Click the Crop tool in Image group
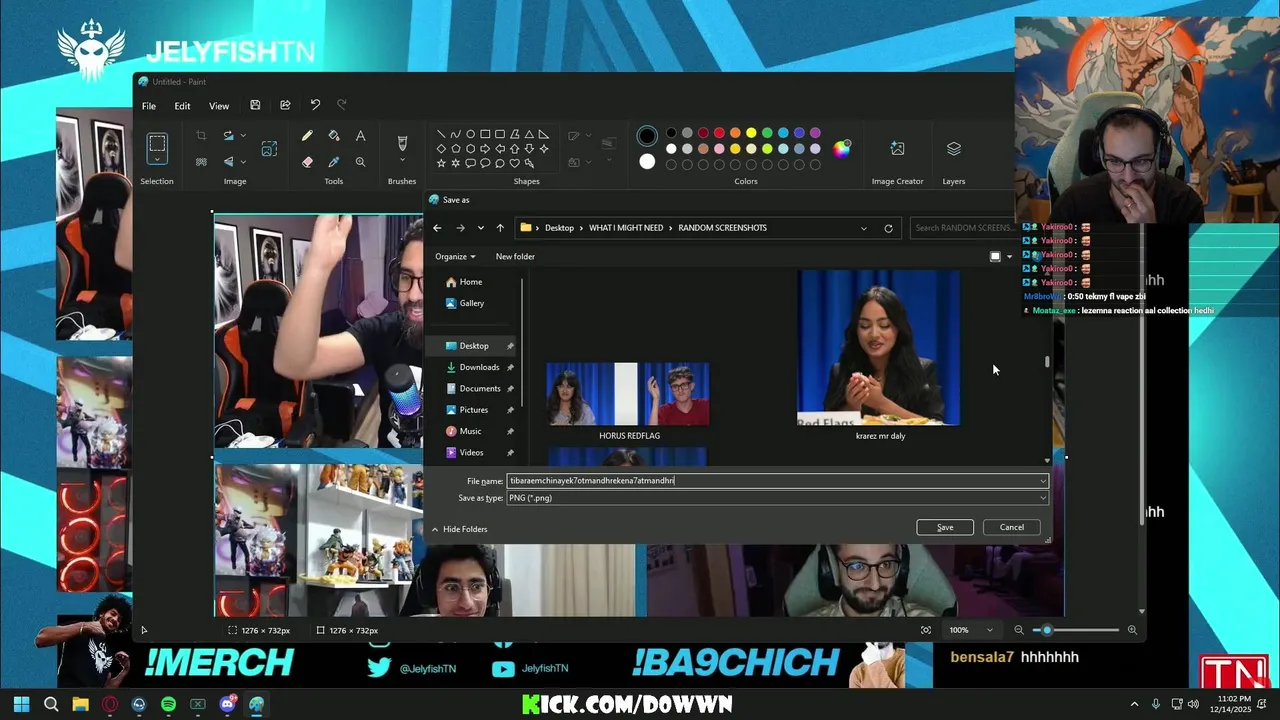The width and height of the screenshot is (1280, 720). [x=201, y=136]
